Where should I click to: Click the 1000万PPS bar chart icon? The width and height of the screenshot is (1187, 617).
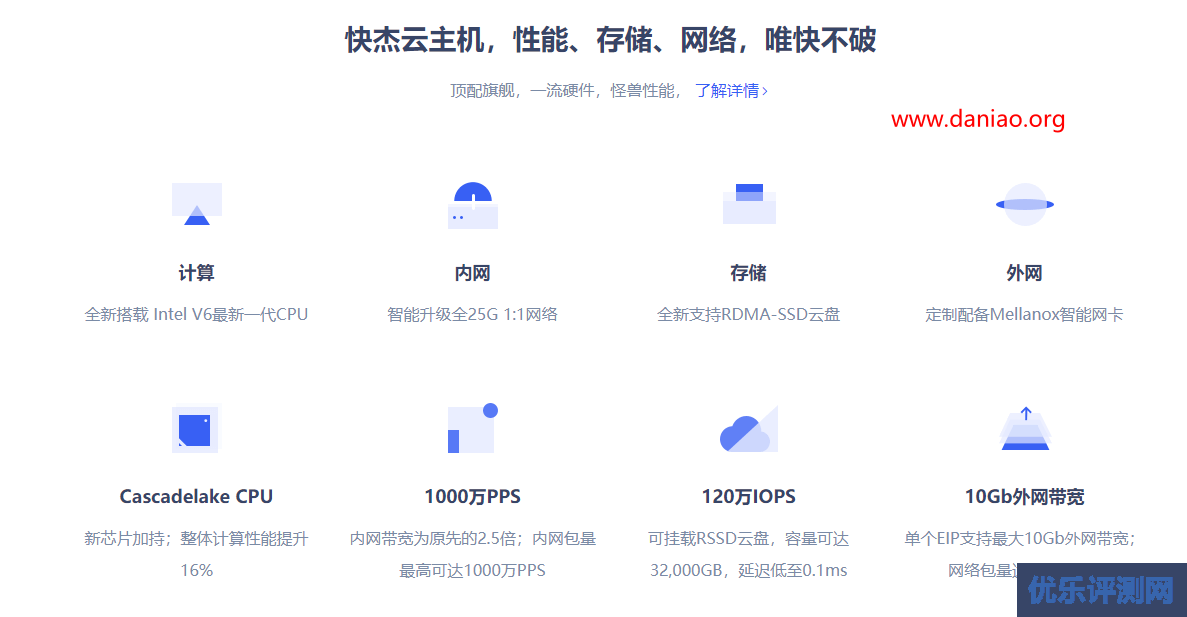click(471, 428)
